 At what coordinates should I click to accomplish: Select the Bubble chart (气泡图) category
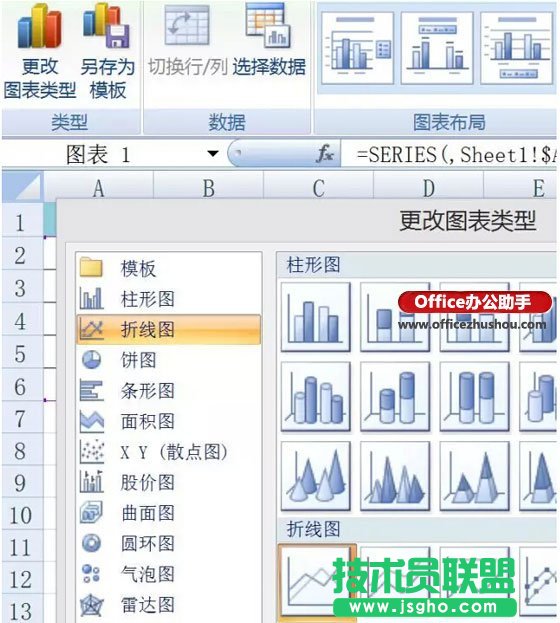tap(169, 574)
